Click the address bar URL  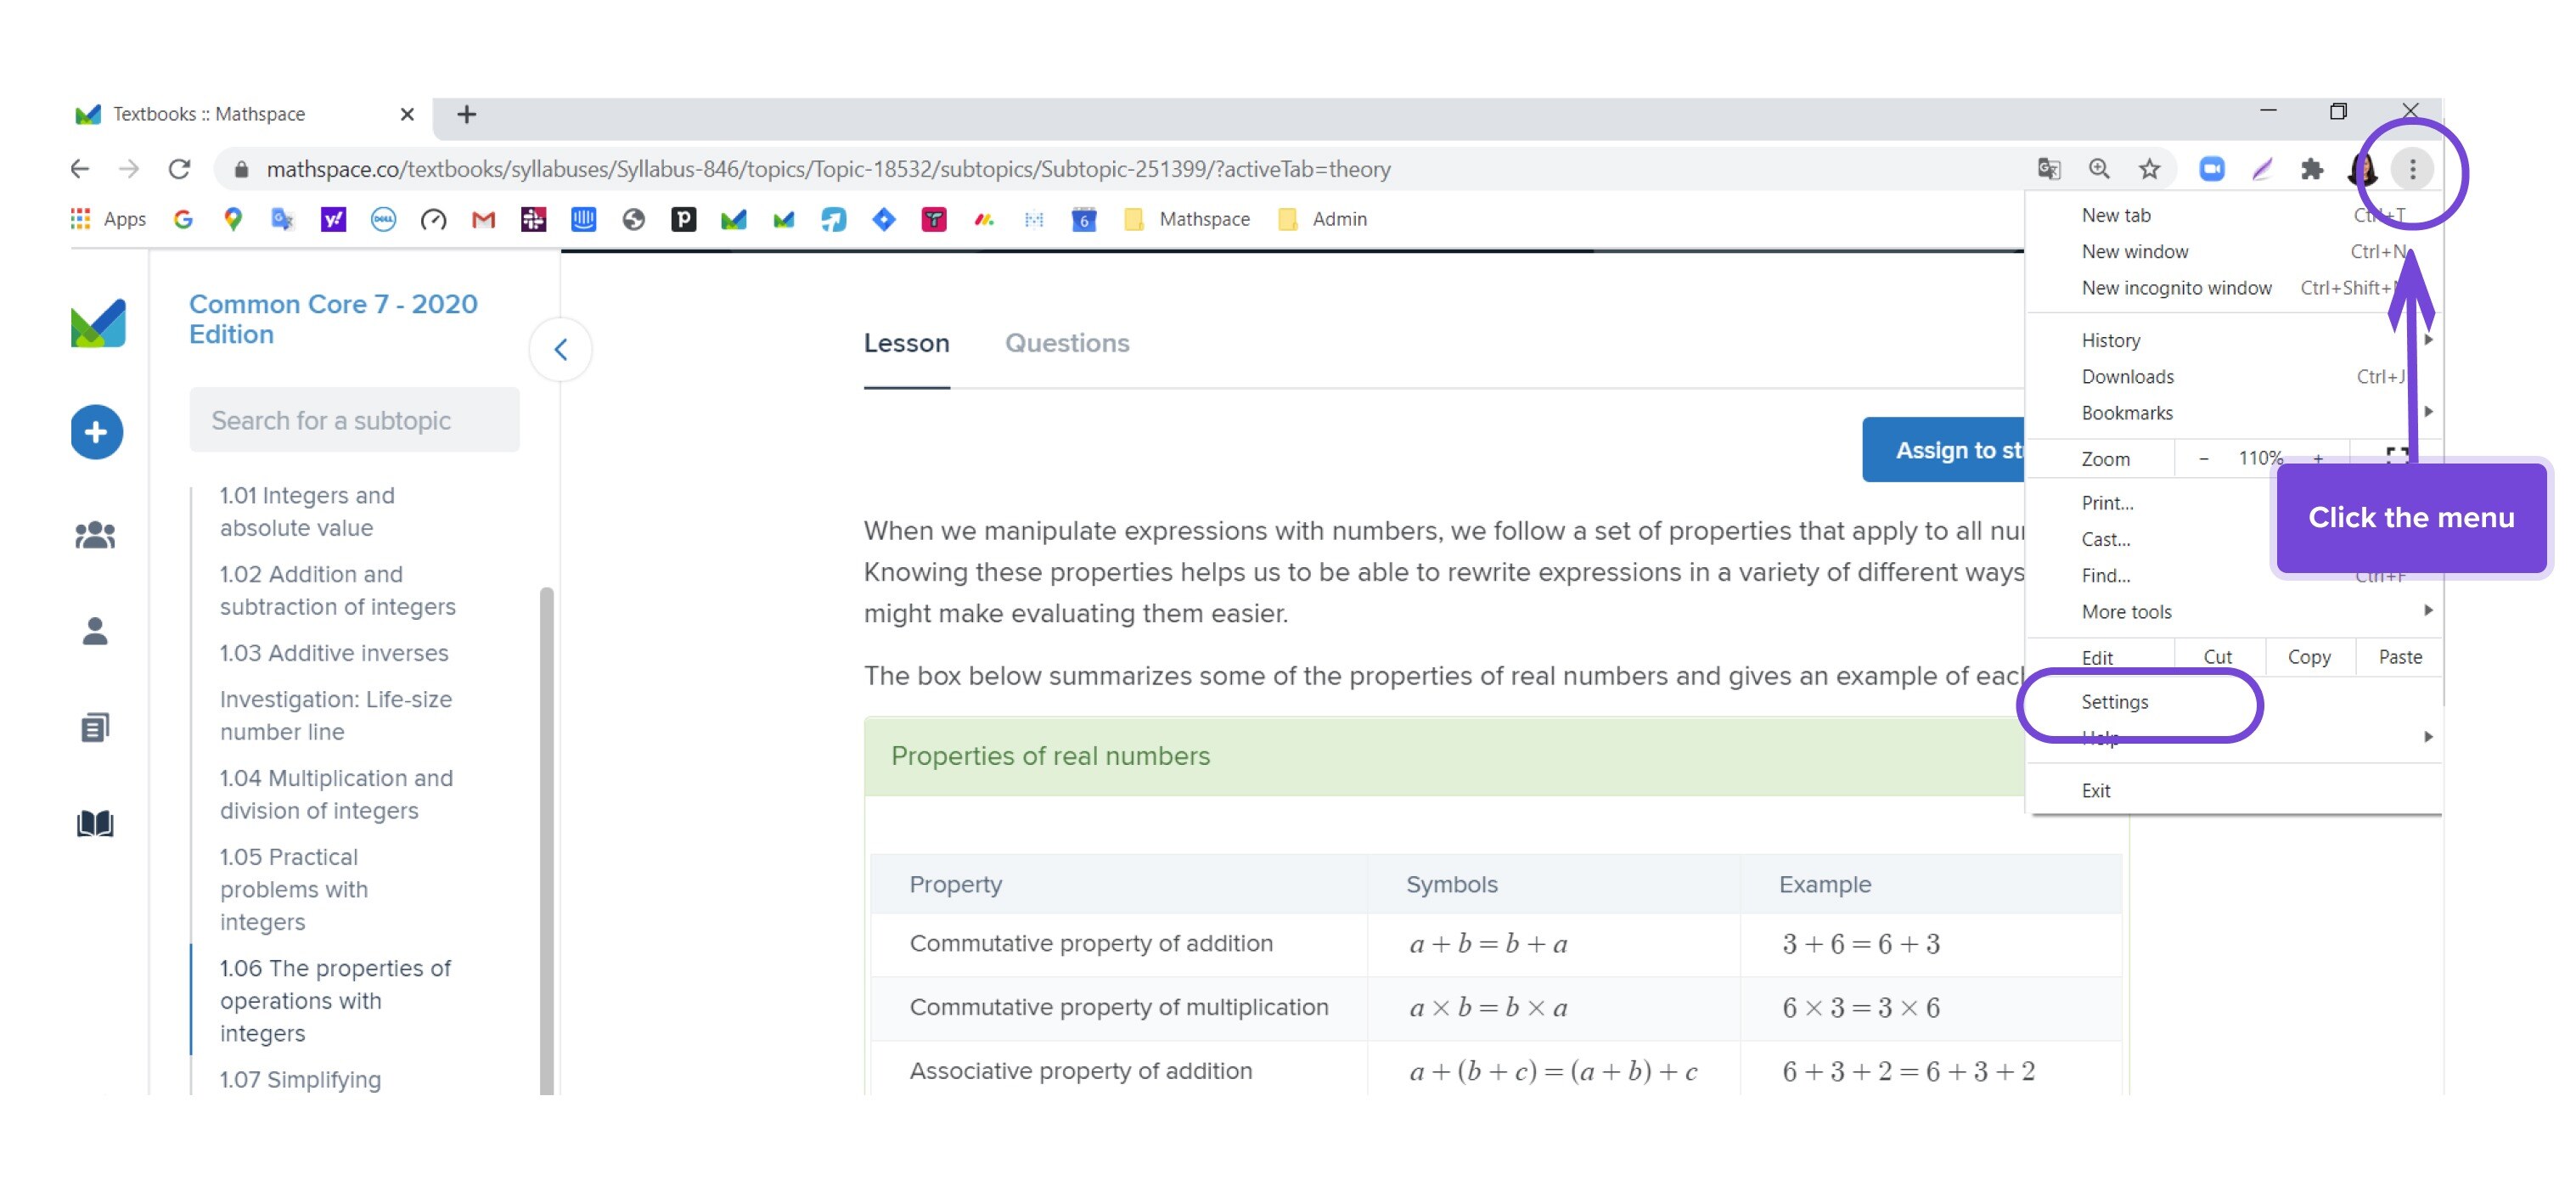(x=828, y=169)
